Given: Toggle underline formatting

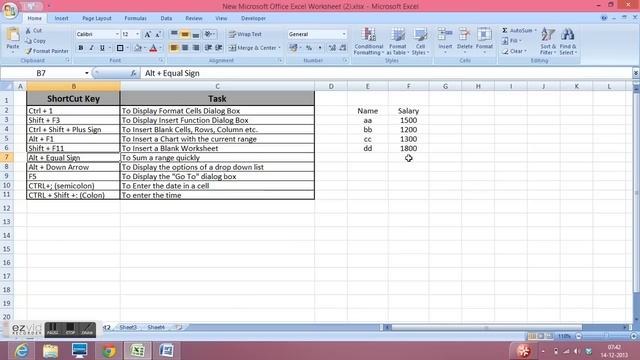Looking at the screenshot, I should (x=102, y=48).
